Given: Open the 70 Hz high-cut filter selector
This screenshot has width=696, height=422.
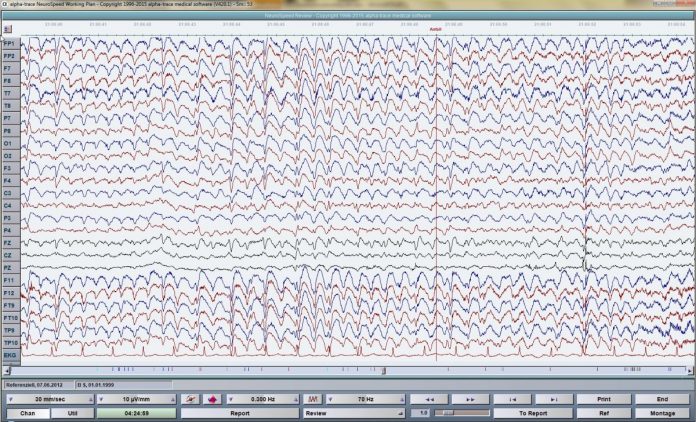Looking at the screenshot, I should click(x=366, y=399).
